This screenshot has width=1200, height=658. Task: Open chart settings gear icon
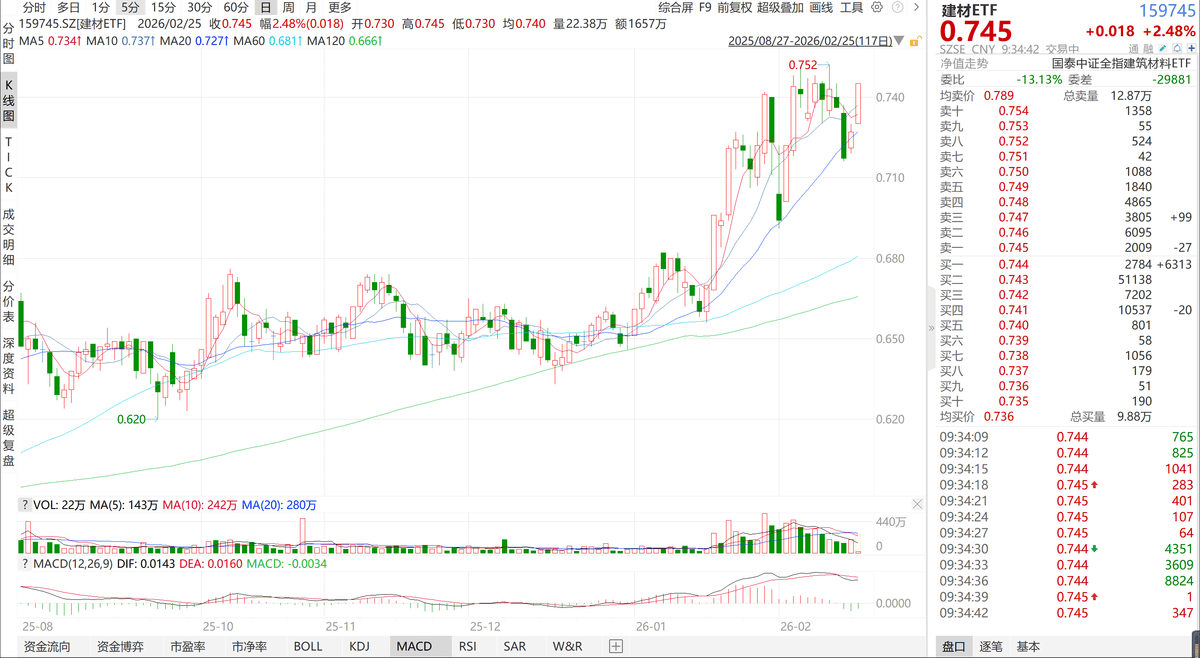(877, 7)
